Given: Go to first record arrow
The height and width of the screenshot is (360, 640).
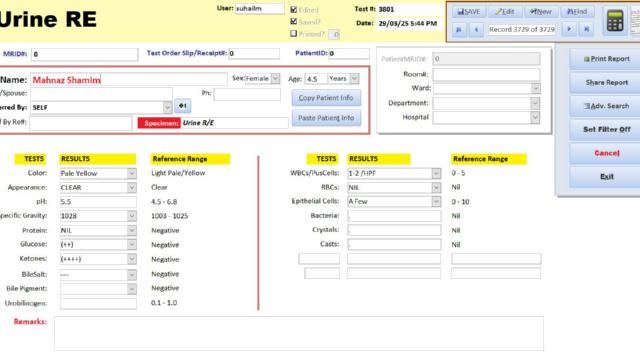Looking at the screenshot, I should pos(459,29).
